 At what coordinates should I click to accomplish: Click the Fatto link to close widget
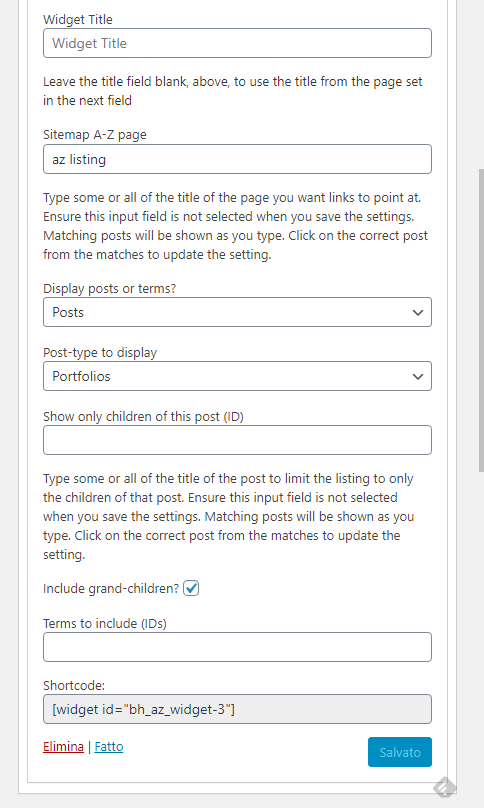point(109,747)
